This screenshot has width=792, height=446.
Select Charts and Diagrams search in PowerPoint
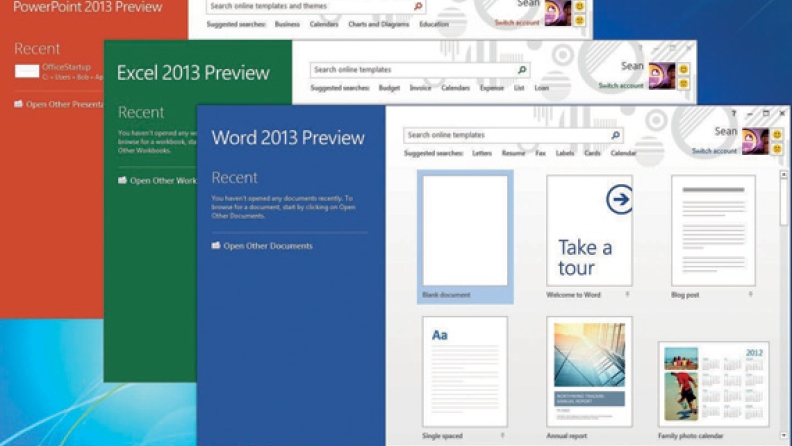click(x=378, y=24)
